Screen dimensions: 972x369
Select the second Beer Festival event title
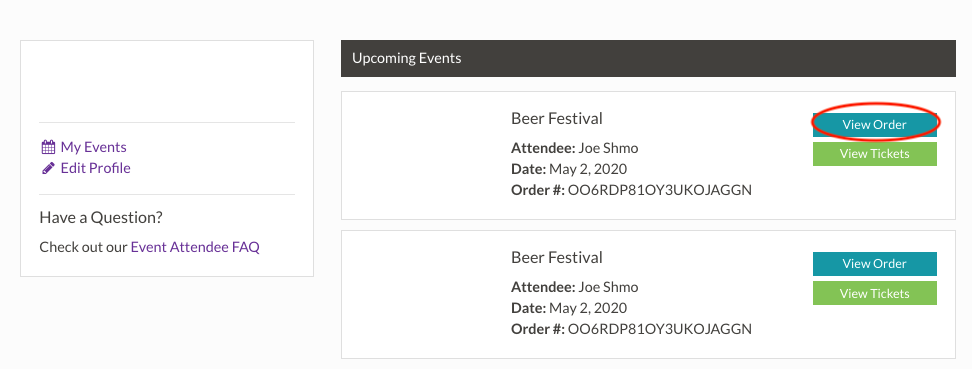[557, 257]
